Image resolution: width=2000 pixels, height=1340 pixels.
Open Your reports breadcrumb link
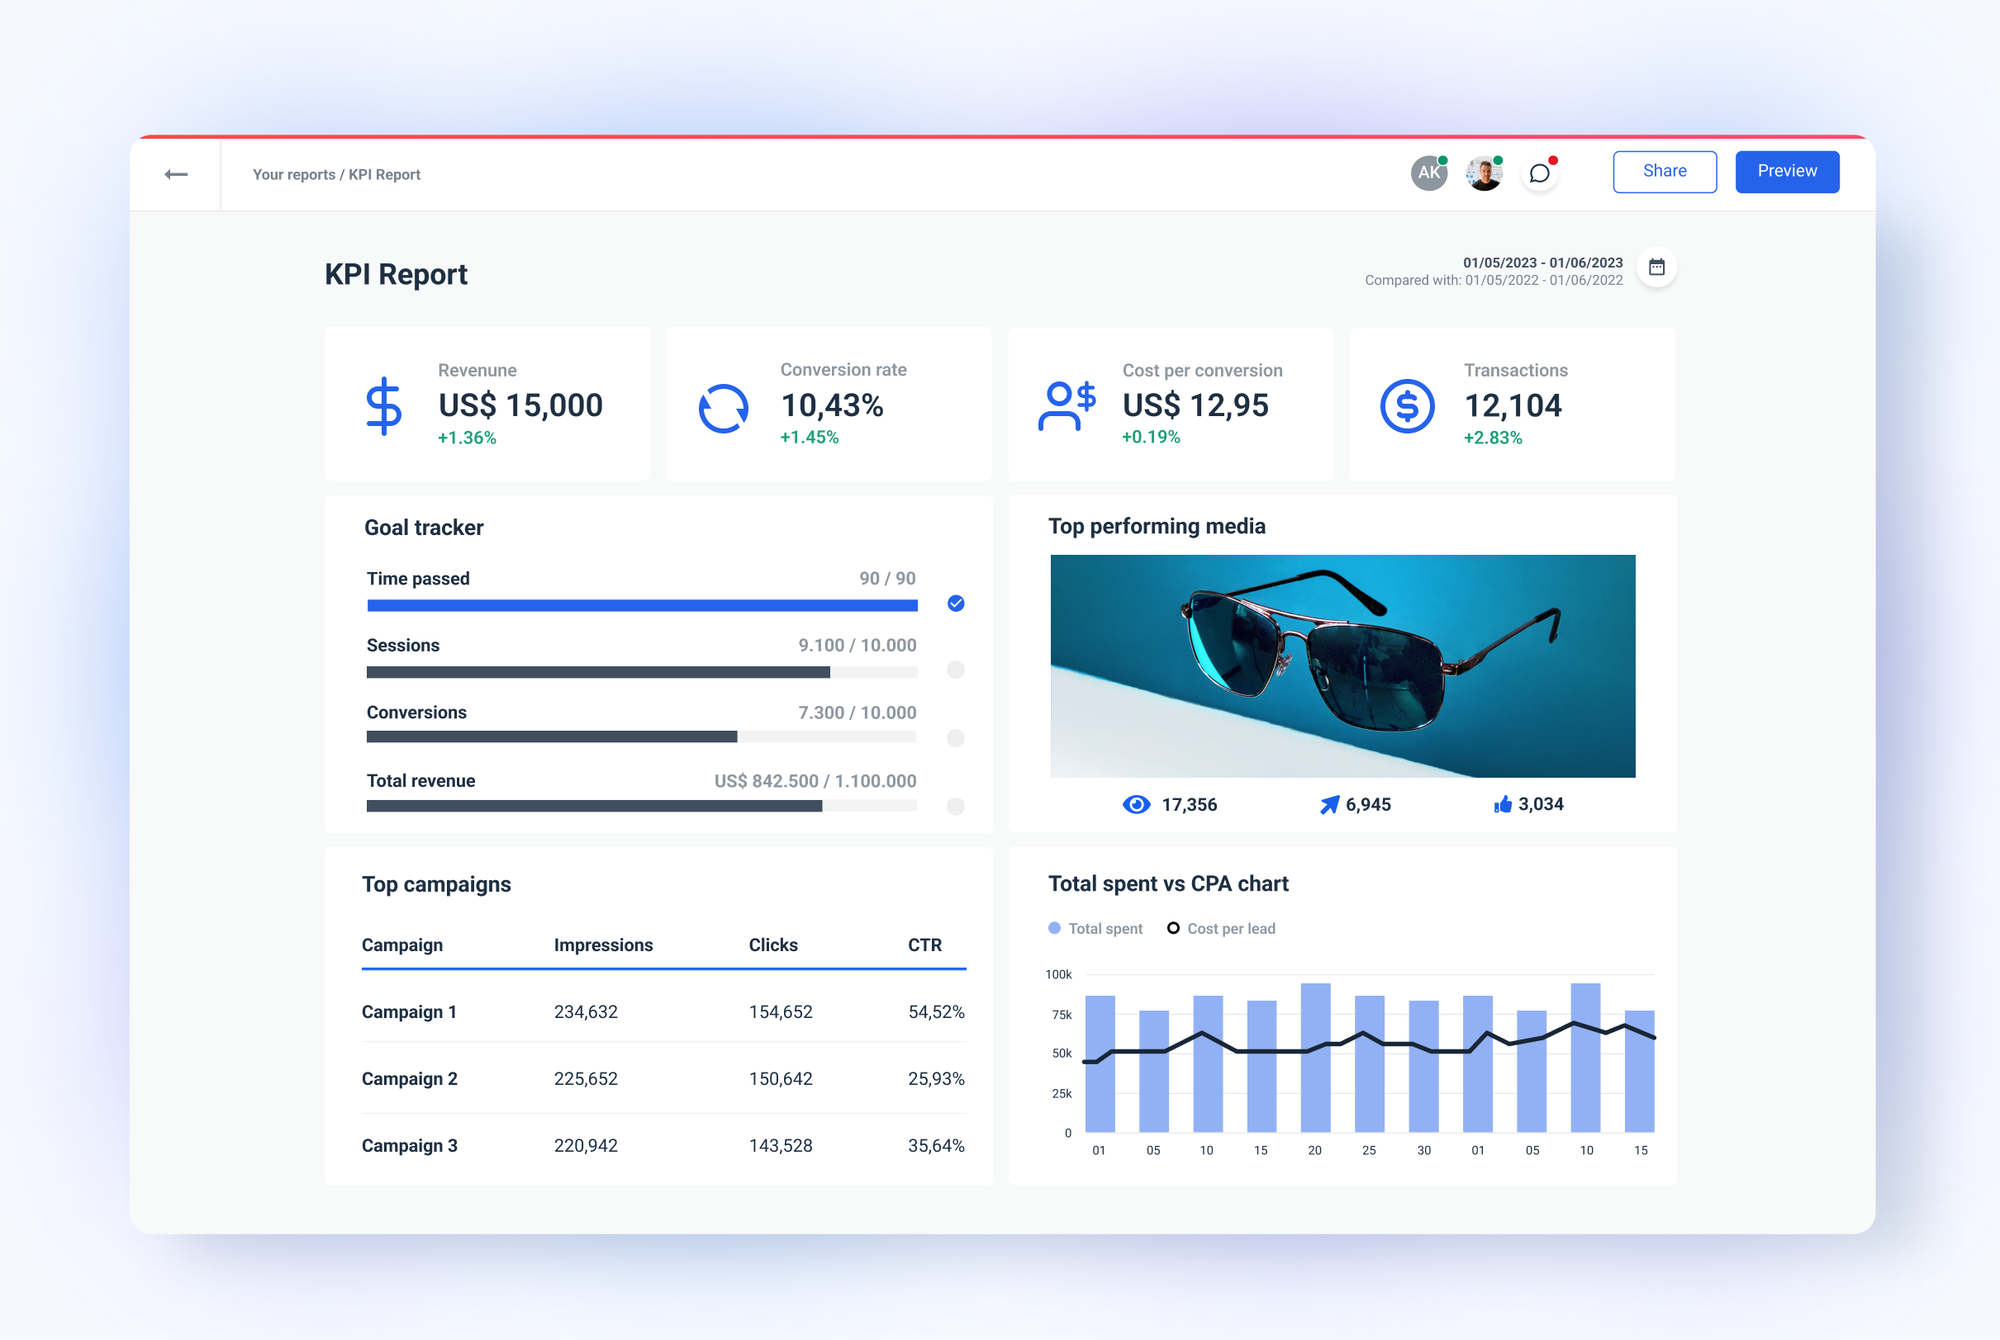click(x=294, y=174)
